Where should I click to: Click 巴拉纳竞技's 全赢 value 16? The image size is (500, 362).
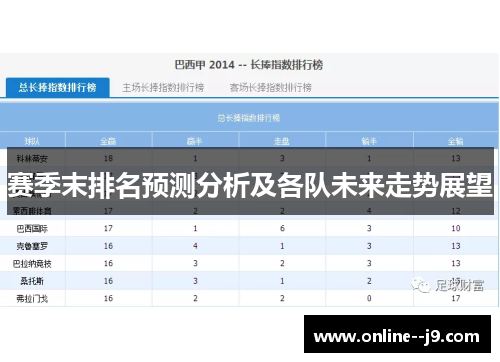point(108,263)
